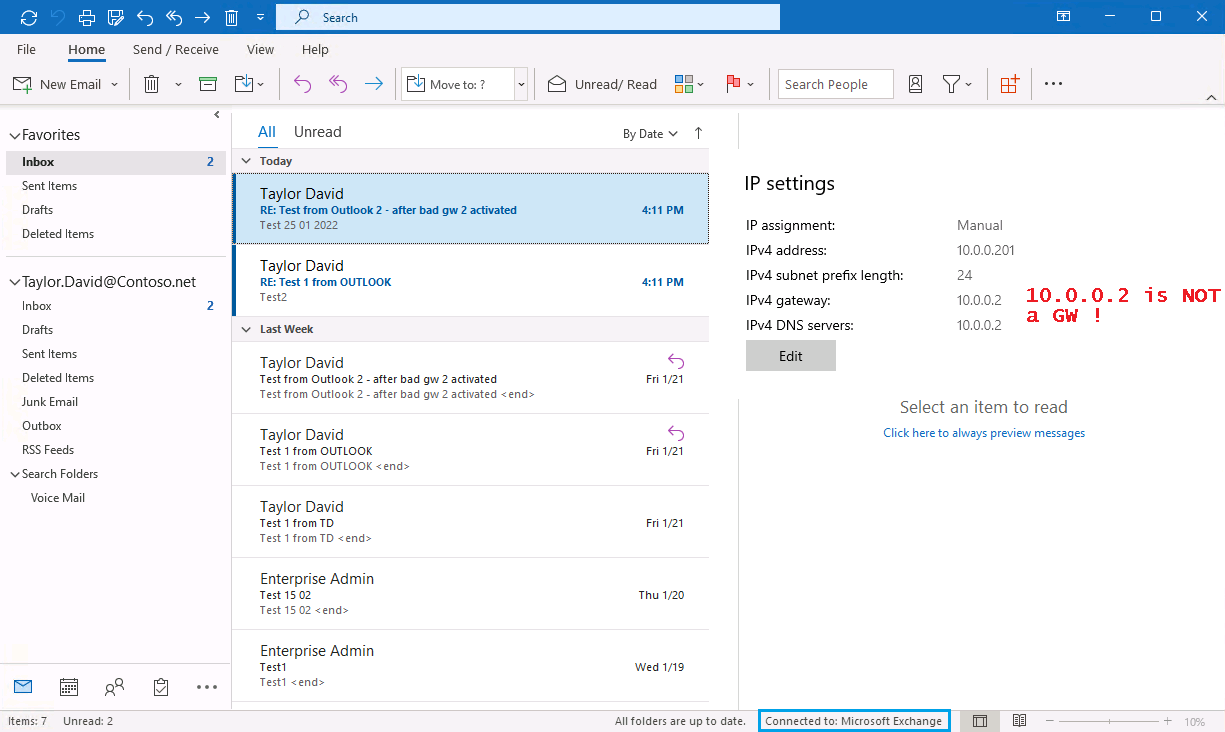Collapse the Search Folders node

tap(15, 474)
